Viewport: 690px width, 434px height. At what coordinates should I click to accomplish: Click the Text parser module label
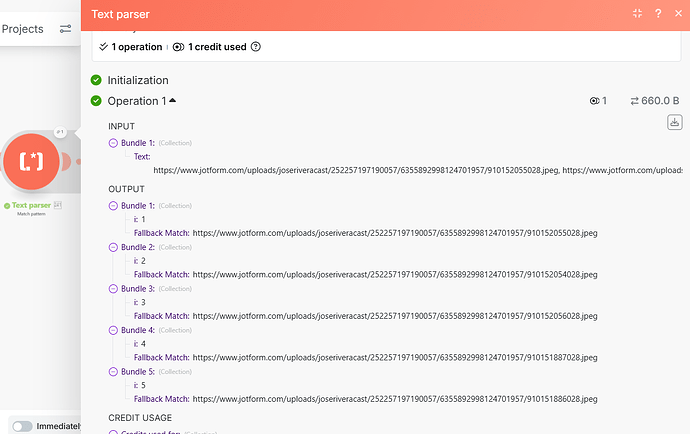pos(31,205)
